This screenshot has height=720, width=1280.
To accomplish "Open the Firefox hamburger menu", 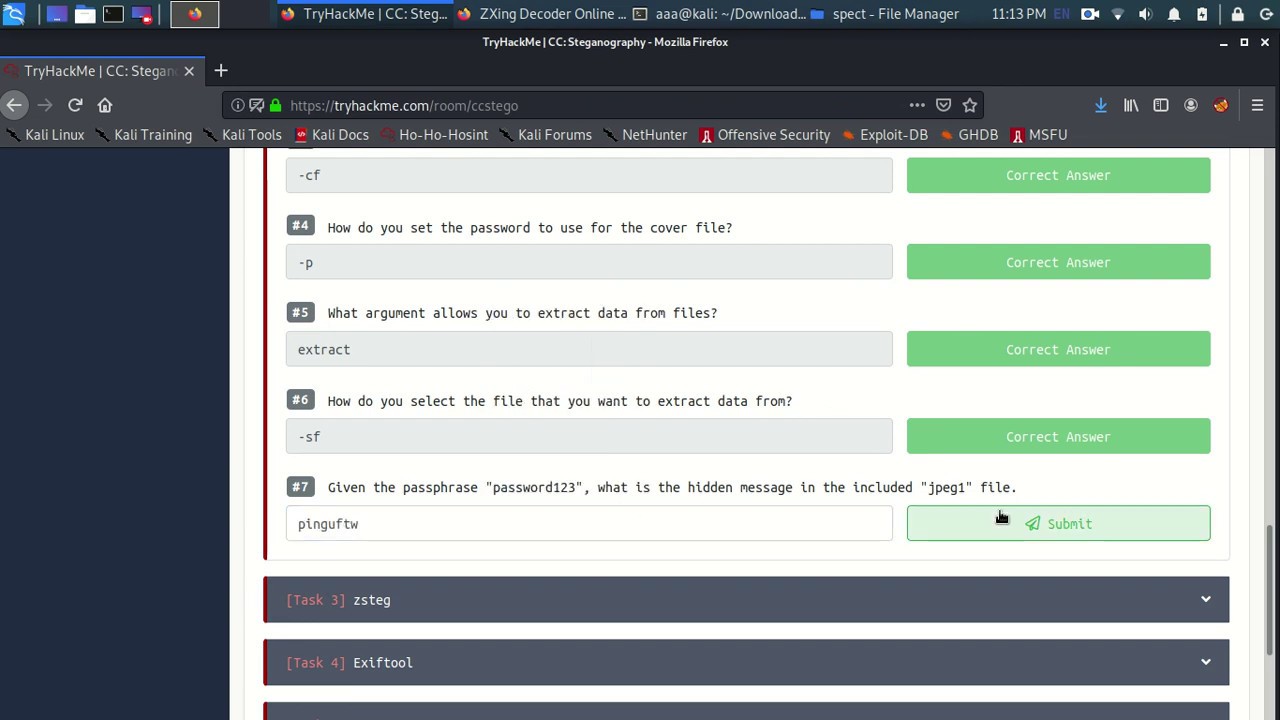I will tap(1257, 105).
